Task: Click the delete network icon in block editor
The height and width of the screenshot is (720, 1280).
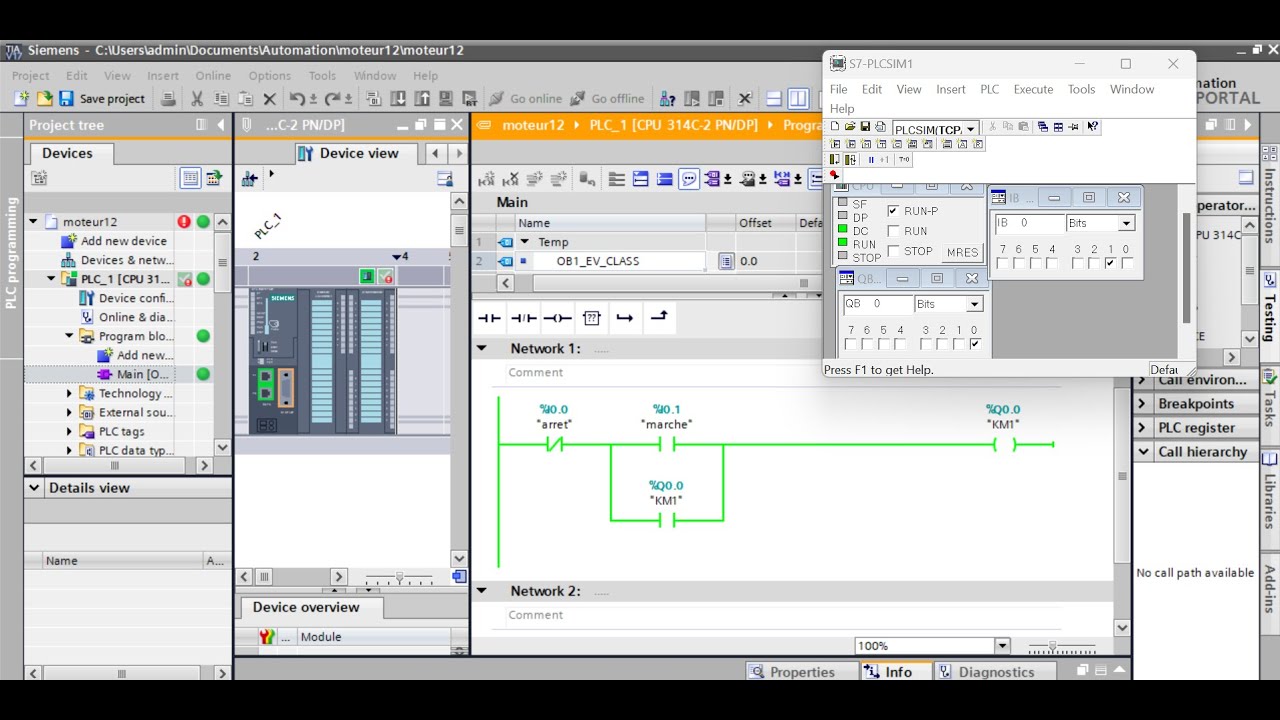Action: click(x=511, y=179)
